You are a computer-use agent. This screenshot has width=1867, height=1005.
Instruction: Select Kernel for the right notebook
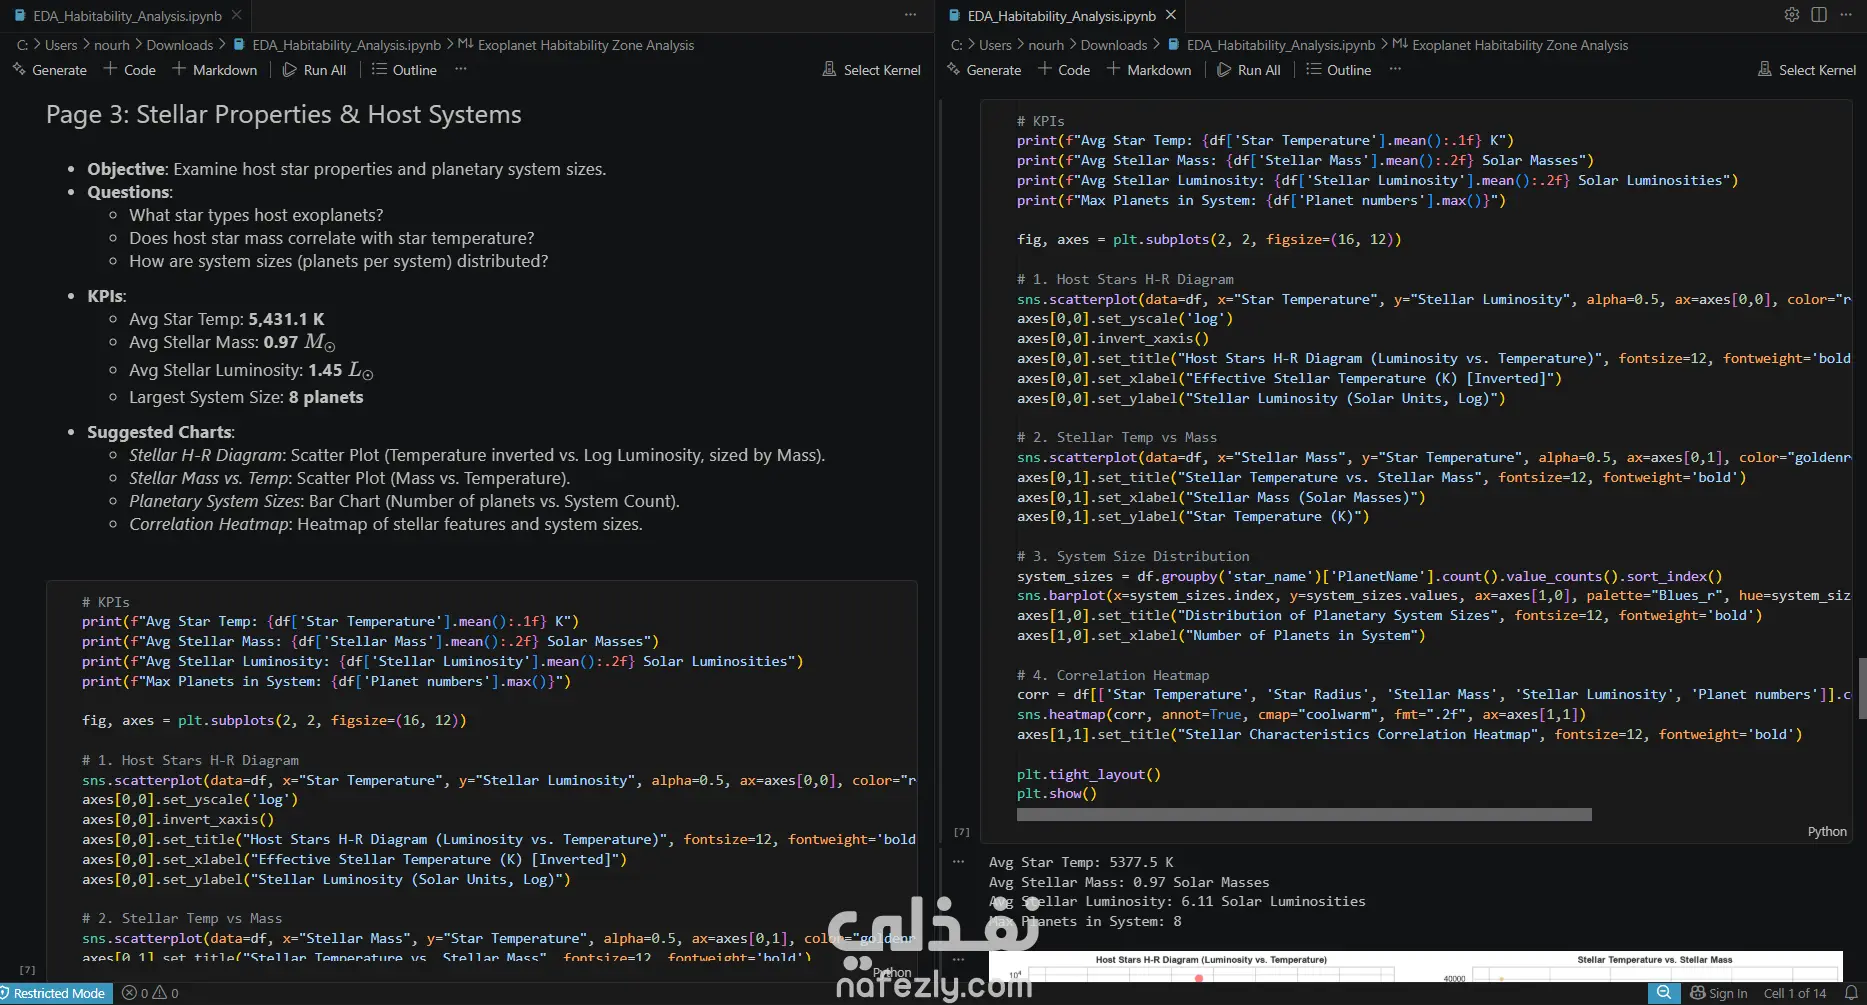(x=1806, y=70)
